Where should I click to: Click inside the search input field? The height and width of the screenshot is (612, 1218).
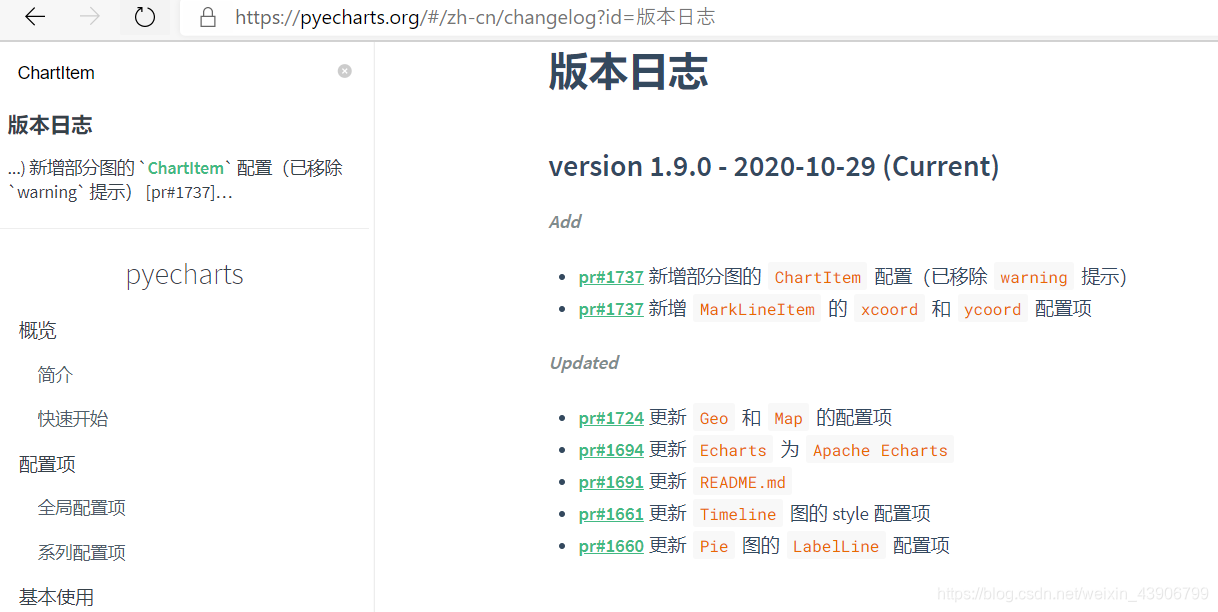[150, 72]
